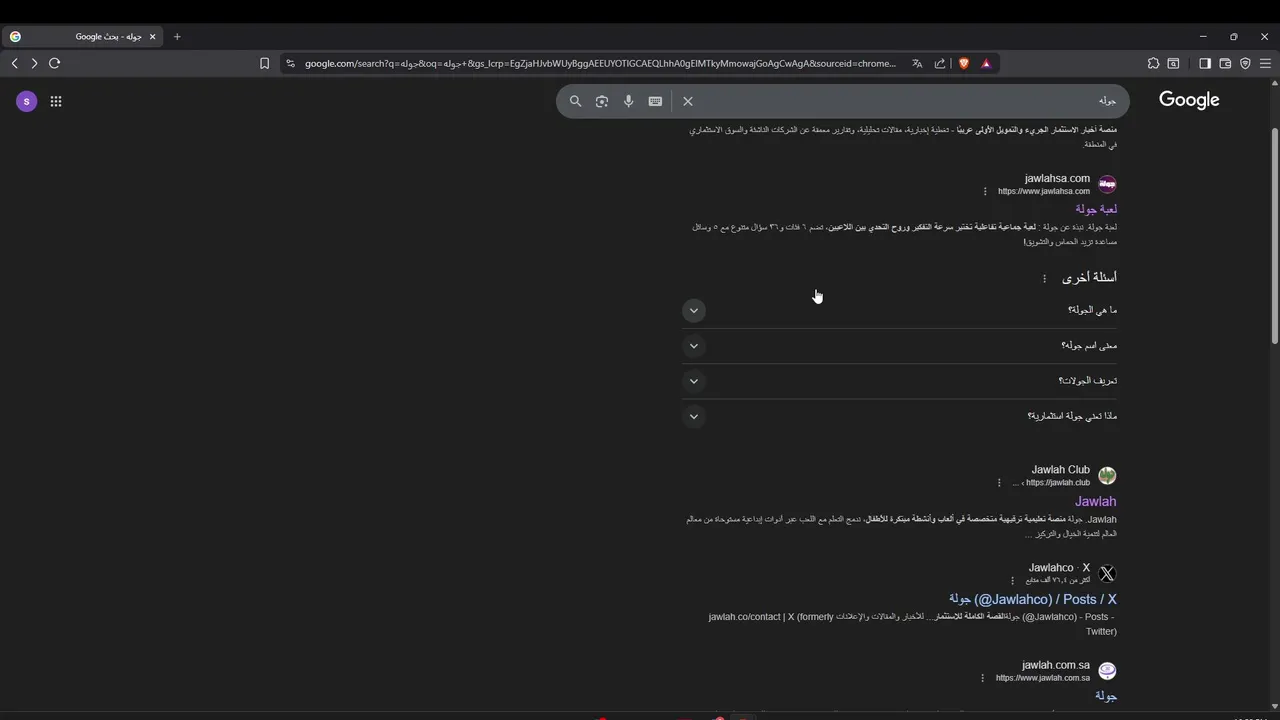This screenshot has height=720, width=1280.
Task: Go forward using the browser forward arrow
Action: 34,63
